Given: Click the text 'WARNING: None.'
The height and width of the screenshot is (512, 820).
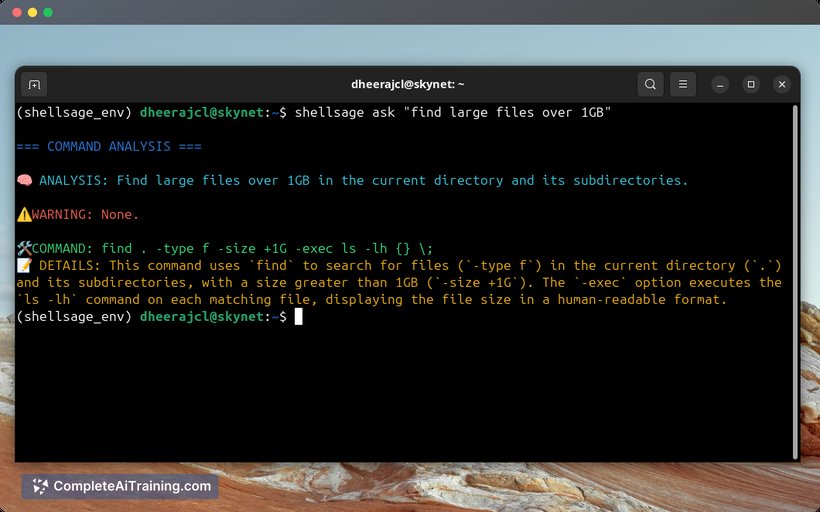Looking at the screenshot, I should click(x=85, y=214).
